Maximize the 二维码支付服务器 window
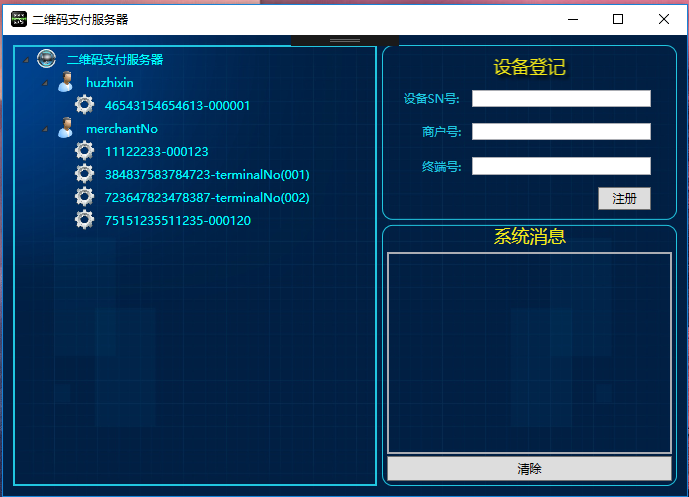 pyautogui.click(x=618, y=19)
